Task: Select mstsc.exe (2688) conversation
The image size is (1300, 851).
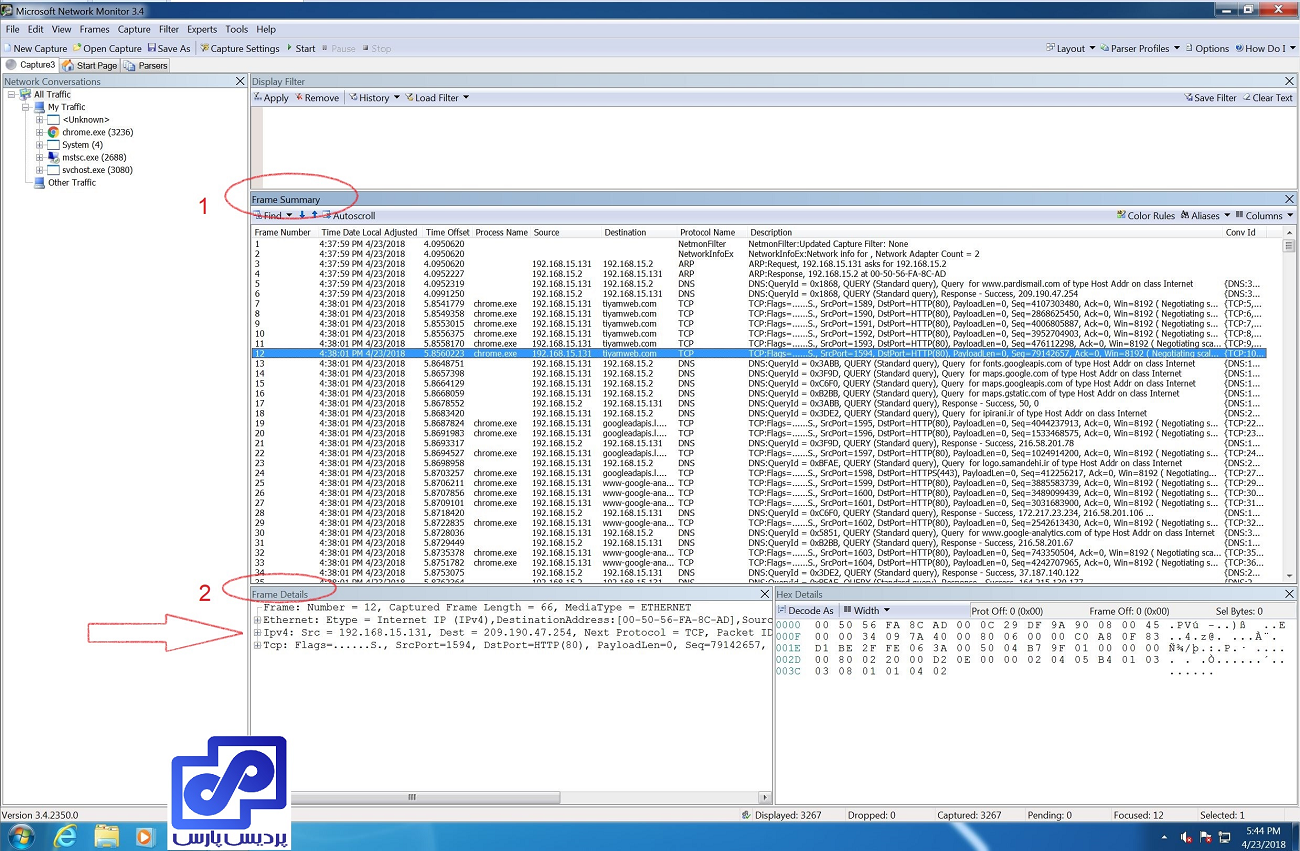Action: click(x=94, y=157)
